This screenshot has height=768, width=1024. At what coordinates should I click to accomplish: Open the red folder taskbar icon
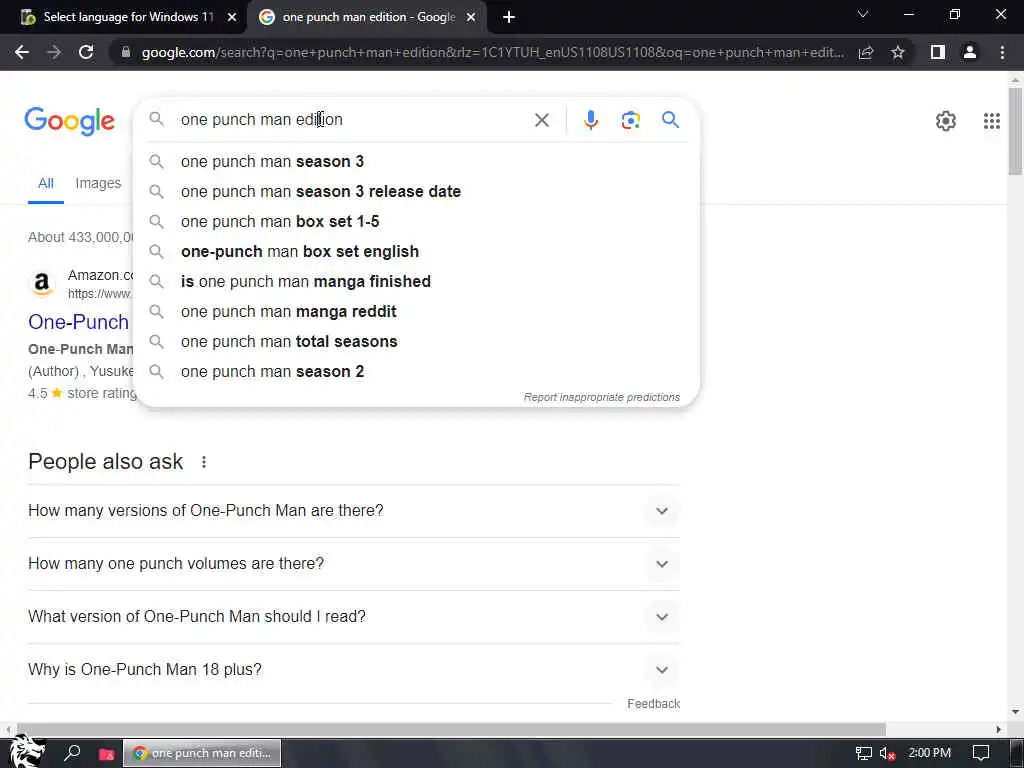click(x=106, y=754)
